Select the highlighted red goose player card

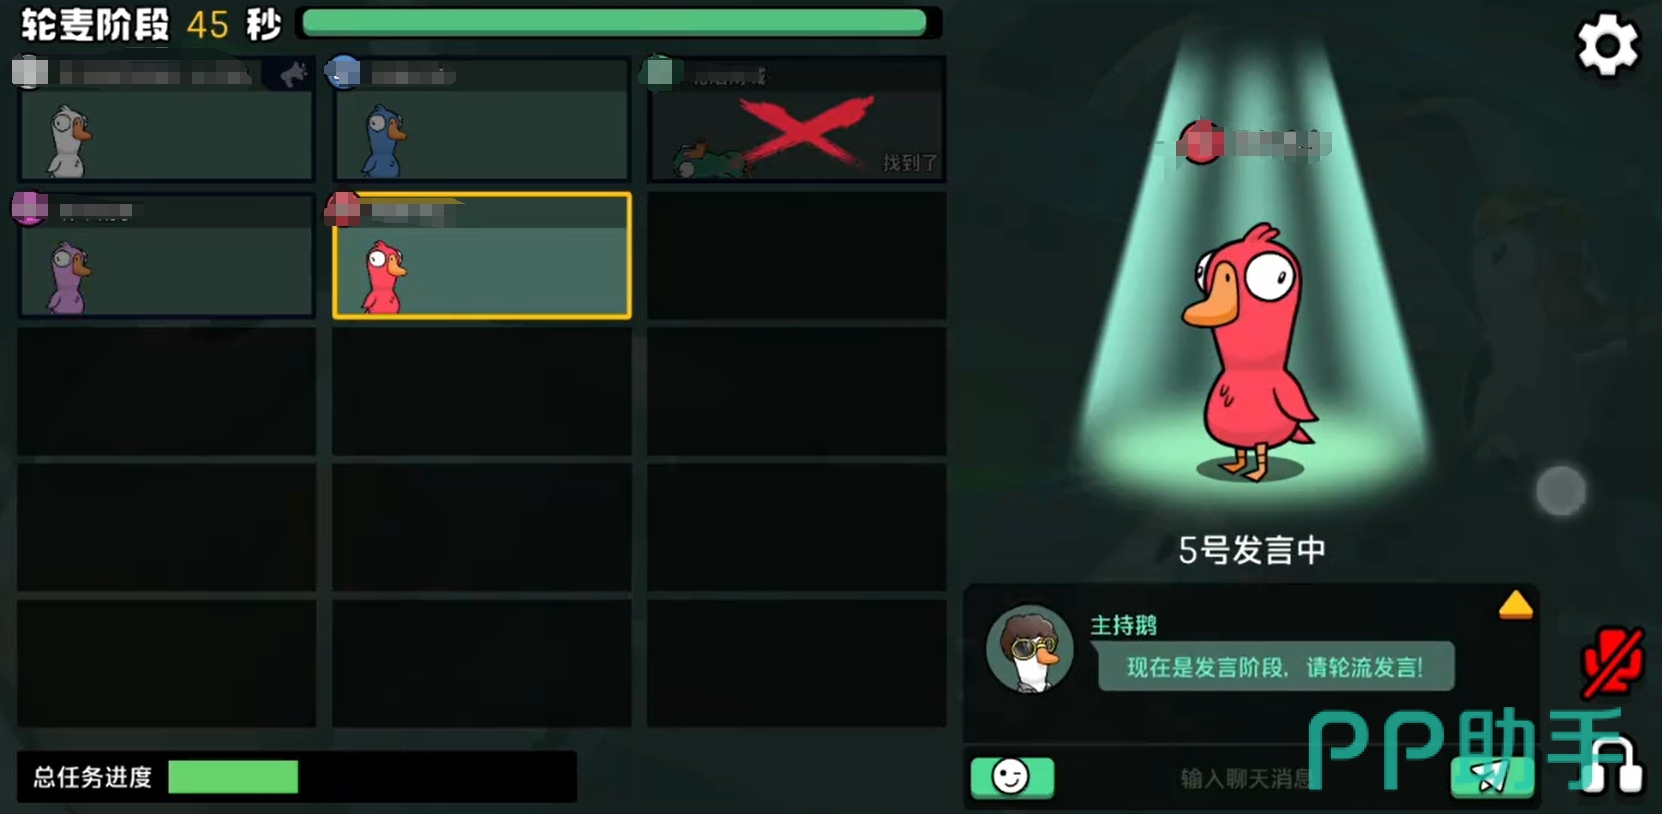[x=481, y=256]
